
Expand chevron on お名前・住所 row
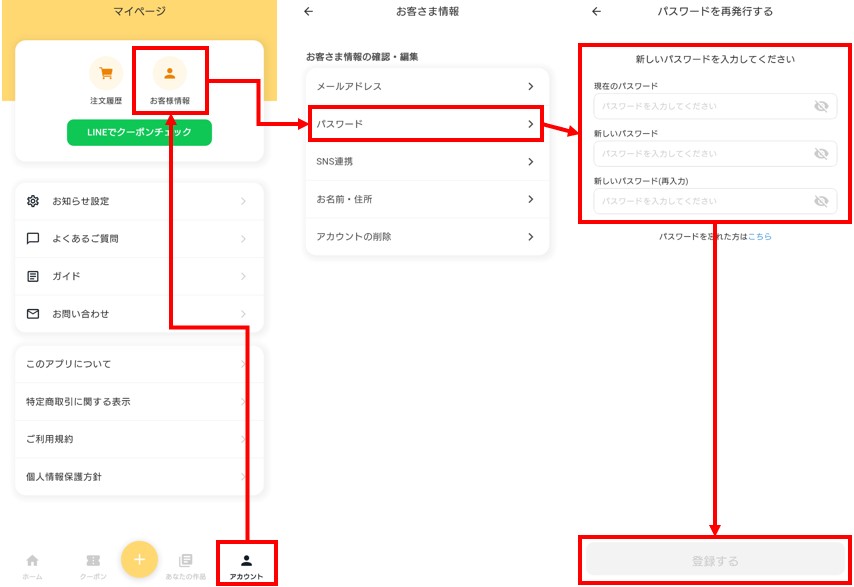coord(530,199)
